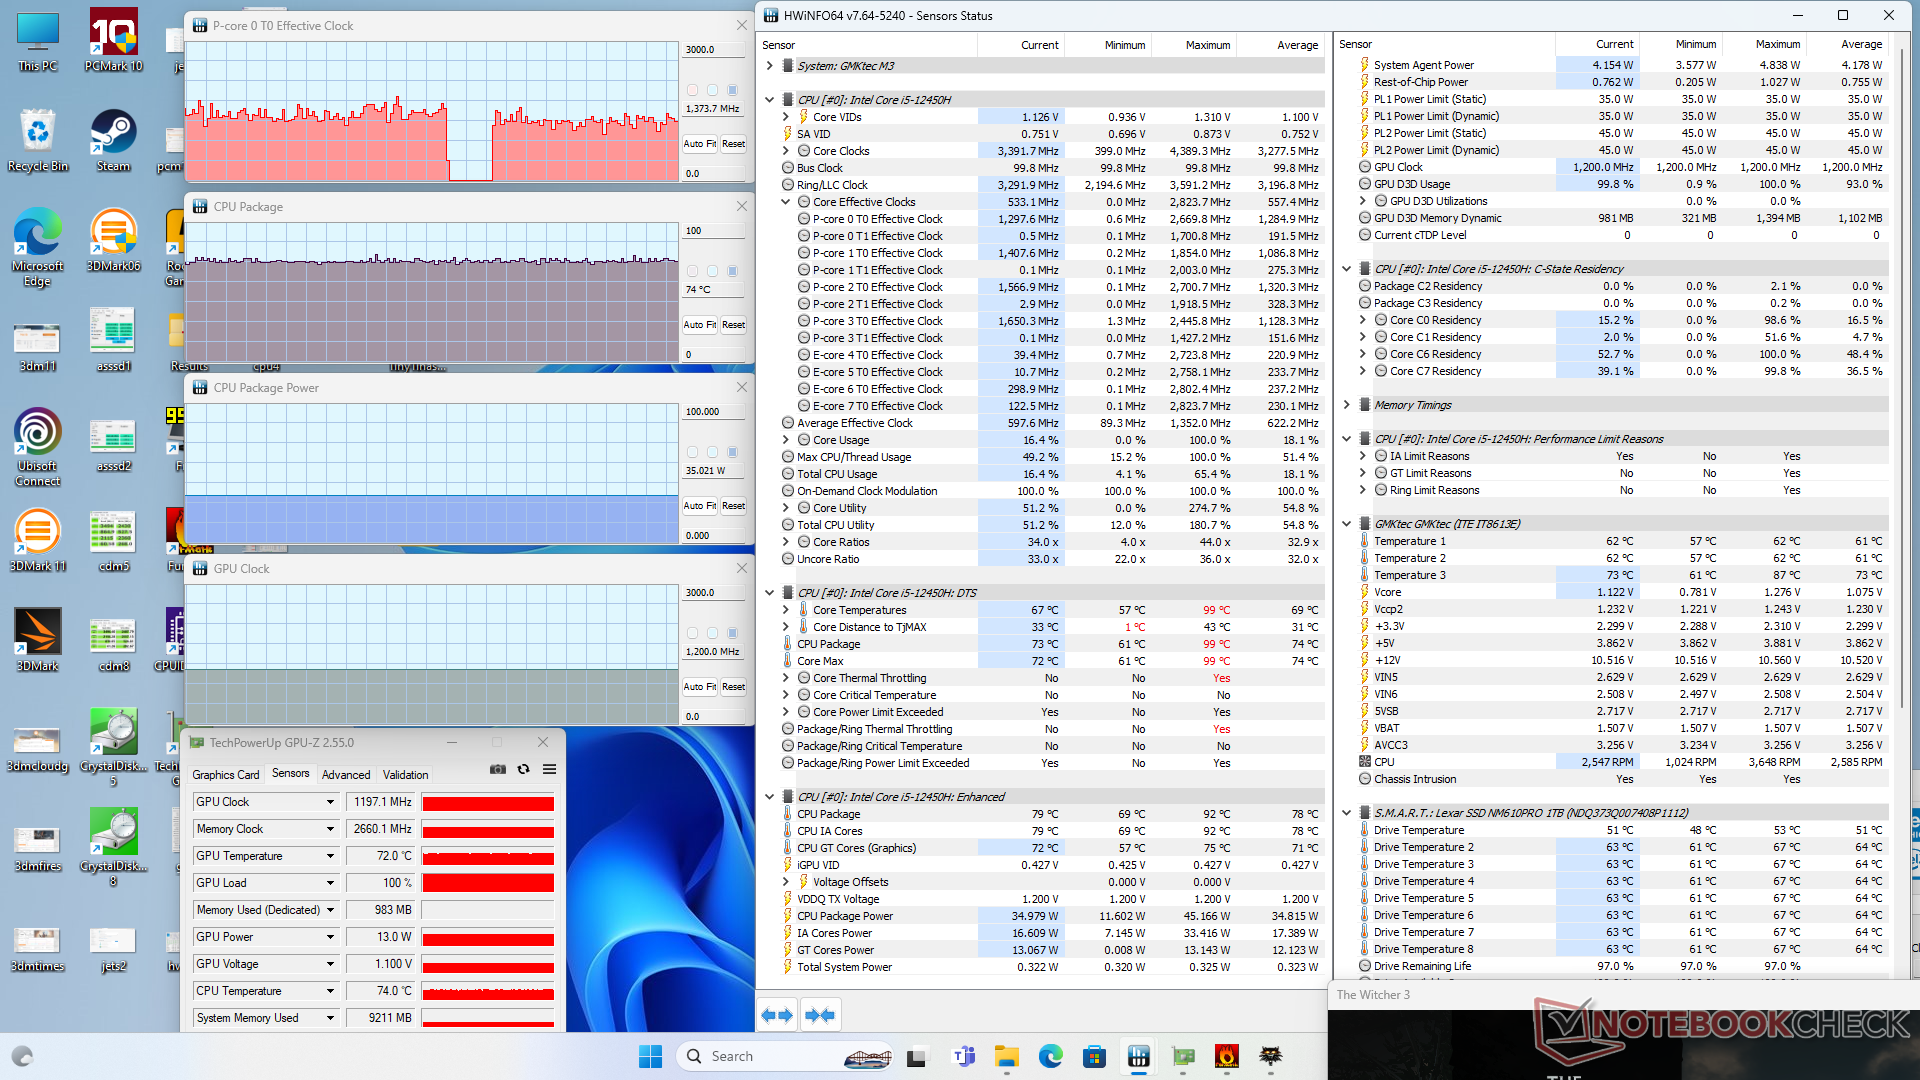Open File Explorer from taskbar
The image size is (1920, 1080).
(x=1006, y=1056)
